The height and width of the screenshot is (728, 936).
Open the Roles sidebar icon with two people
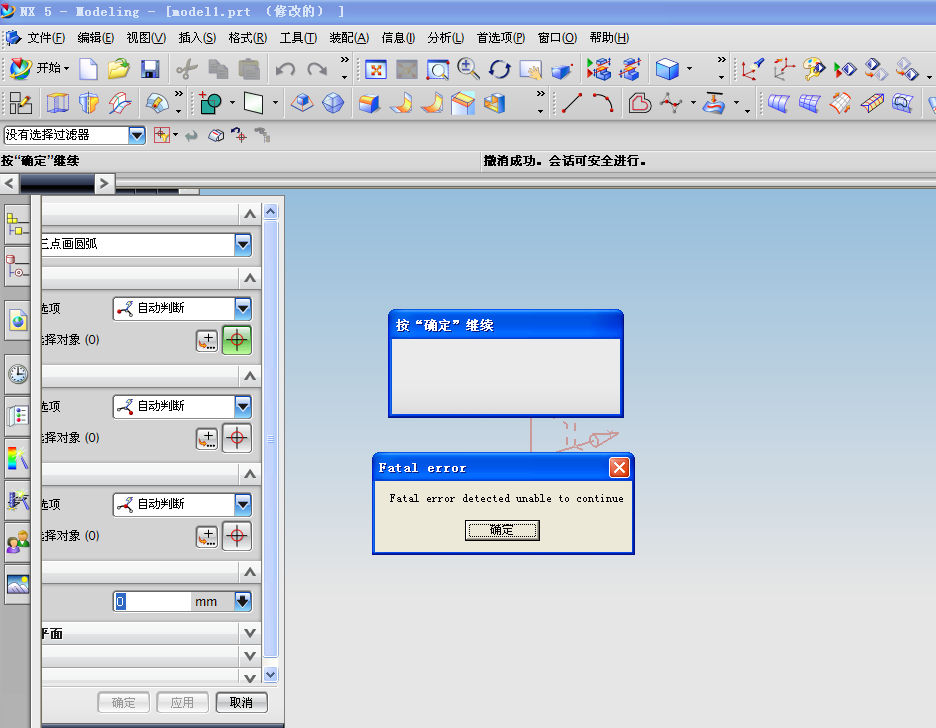(x=18, y=542)
